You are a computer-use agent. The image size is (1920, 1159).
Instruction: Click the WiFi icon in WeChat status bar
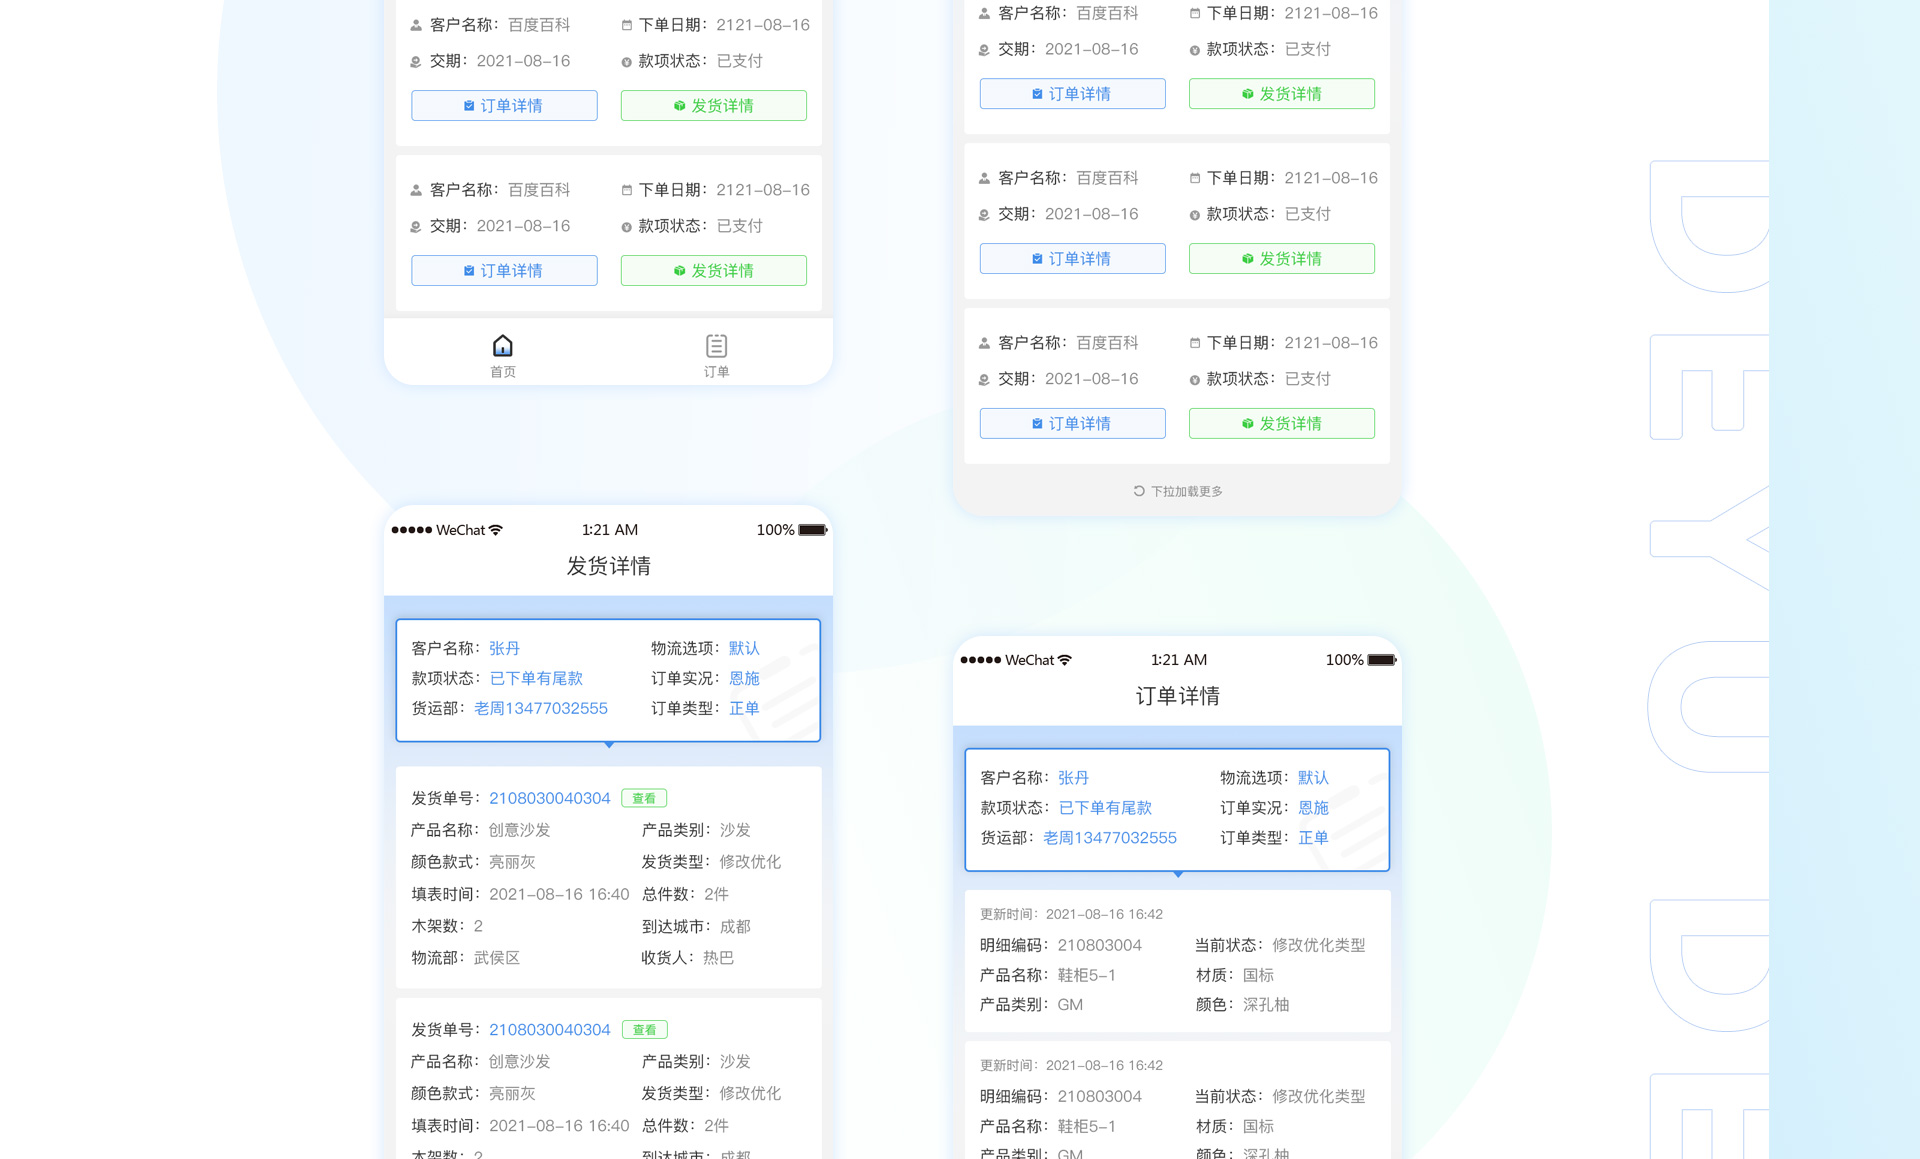(497, 529)
